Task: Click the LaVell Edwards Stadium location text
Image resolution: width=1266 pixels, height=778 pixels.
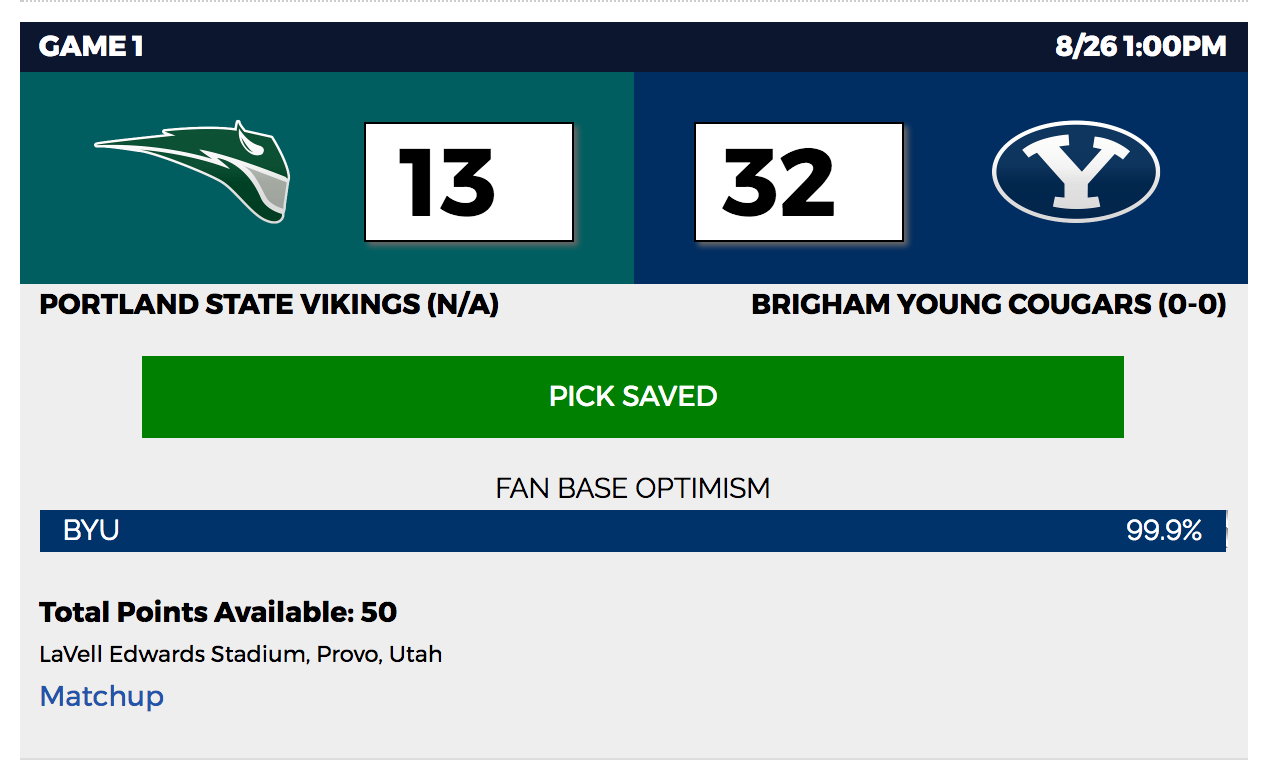Action: pyautogui.click(x=241, y=655)
